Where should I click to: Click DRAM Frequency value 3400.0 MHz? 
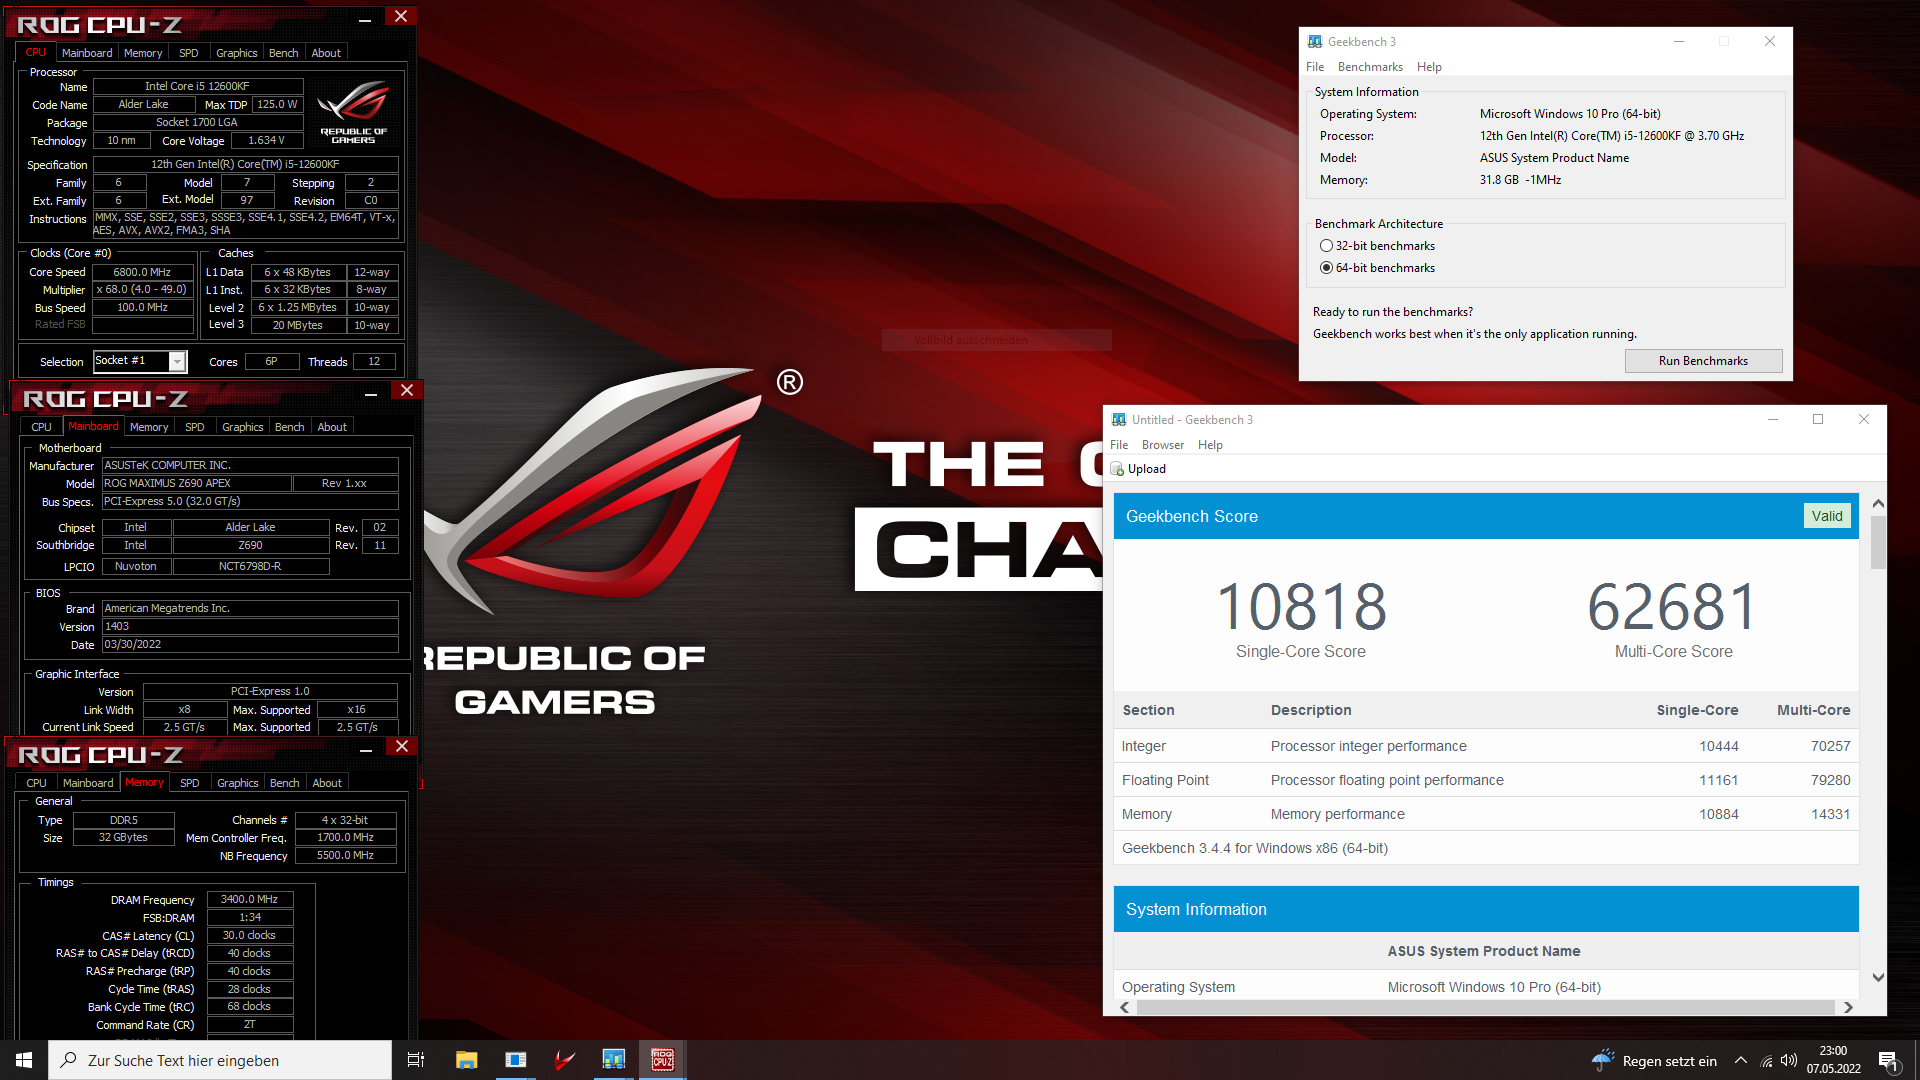(249, 899)
